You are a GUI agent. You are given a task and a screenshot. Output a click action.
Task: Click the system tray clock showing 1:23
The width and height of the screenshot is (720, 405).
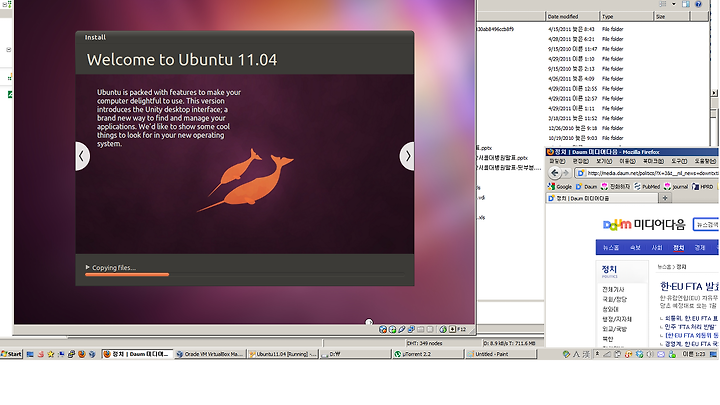(693, 354)
